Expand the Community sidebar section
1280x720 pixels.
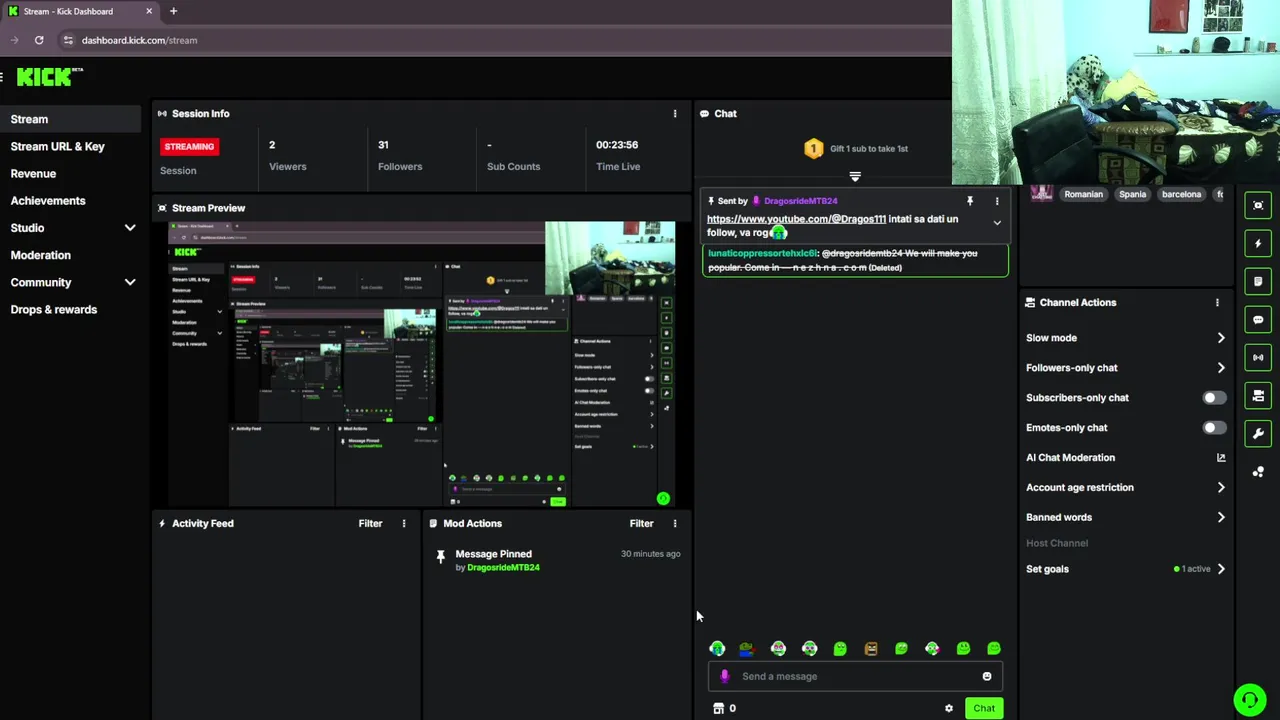tap(130, 282)
